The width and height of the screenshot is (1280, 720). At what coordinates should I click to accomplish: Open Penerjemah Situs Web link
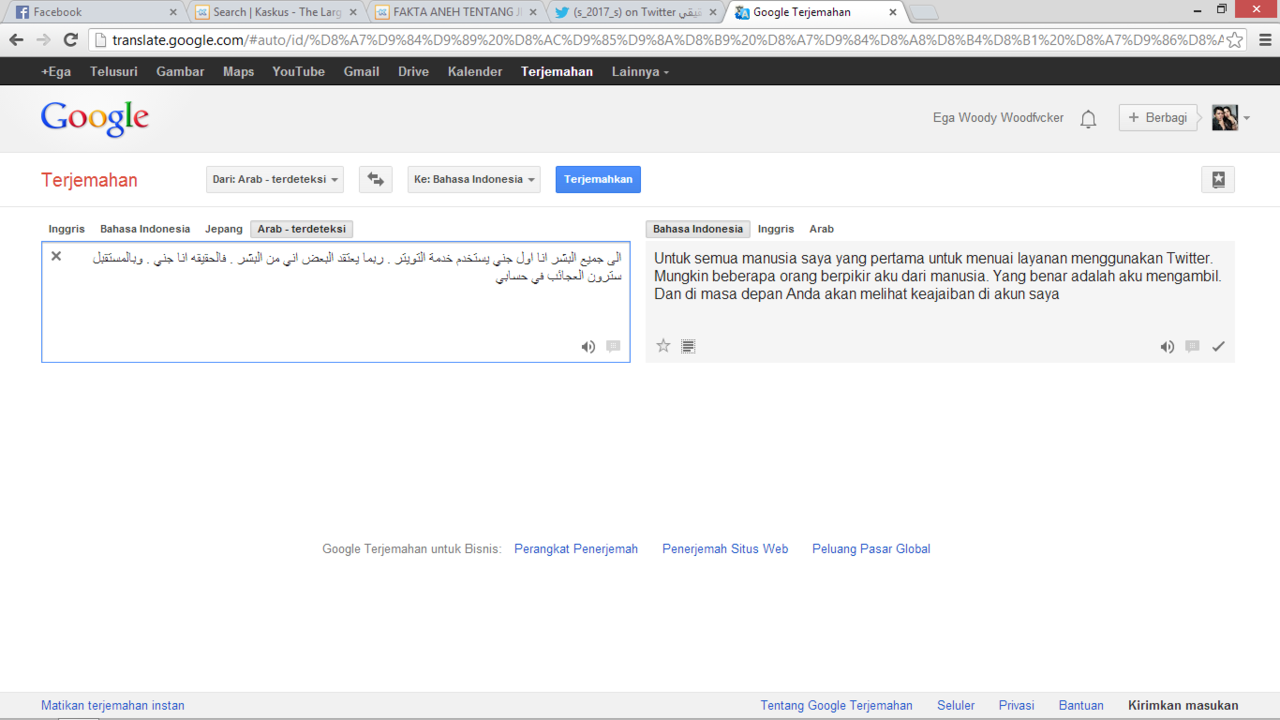coord(725,549)
